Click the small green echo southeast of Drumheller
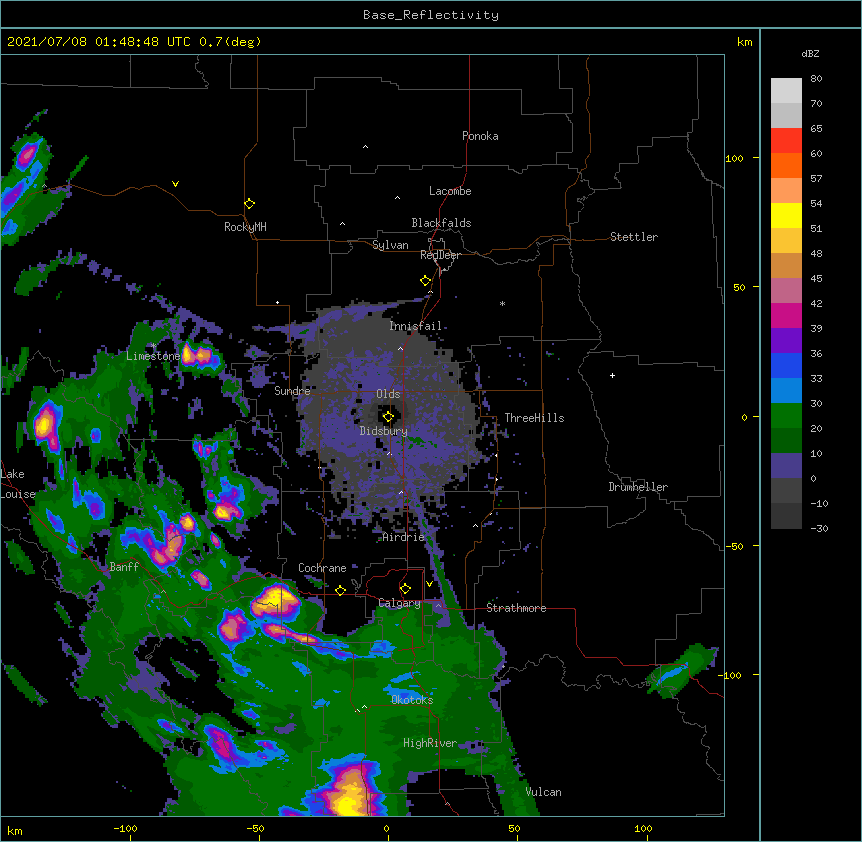The width and height of the screenshot is (862, 842). click(681, 672)
